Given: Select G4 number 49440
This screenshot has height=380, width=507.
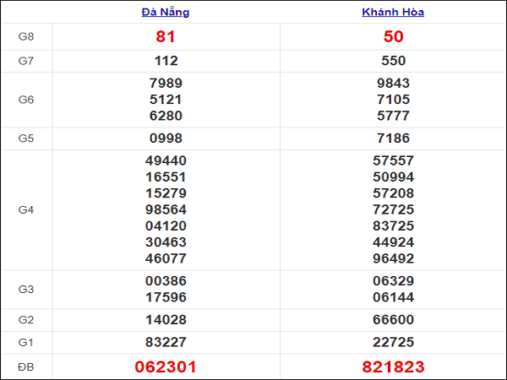Looking at the screenshot, I should (x=166, y=161).
